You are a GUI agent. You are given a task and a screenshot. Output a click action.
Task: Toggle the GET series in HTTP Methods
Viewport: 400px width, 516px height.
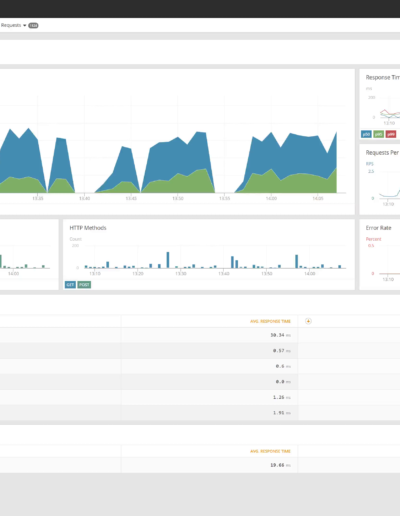pos(70,285)
